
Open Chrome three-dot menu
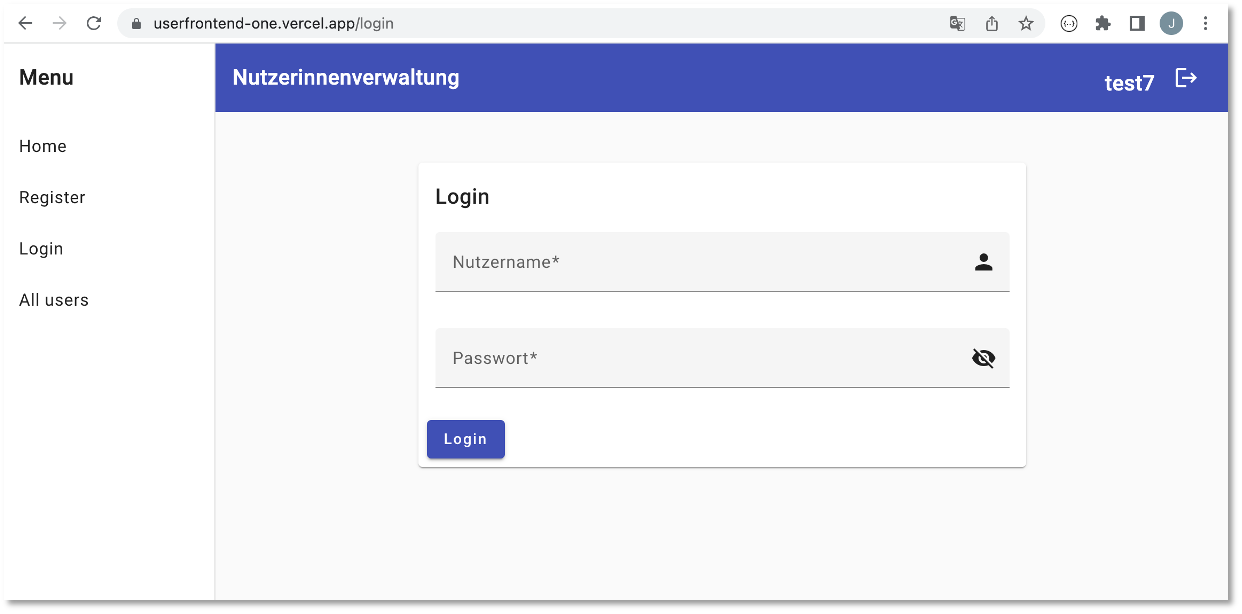(x=1206, y=23)
